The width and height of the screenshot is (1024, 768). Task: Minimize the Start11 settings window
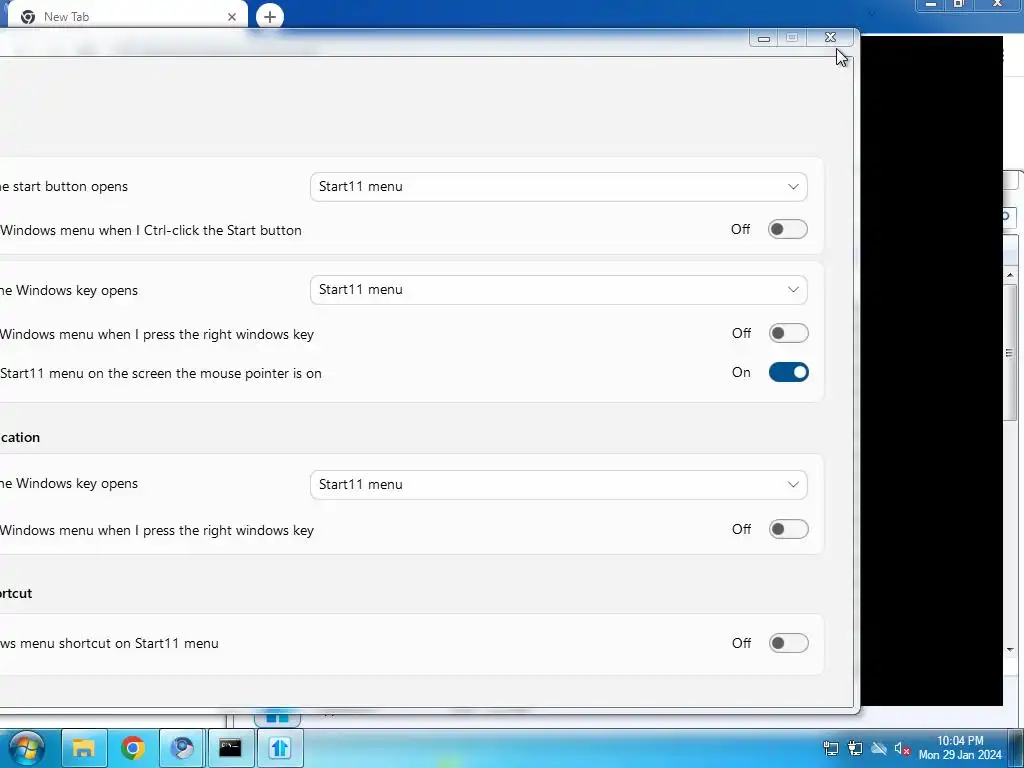tap(763, 38)
